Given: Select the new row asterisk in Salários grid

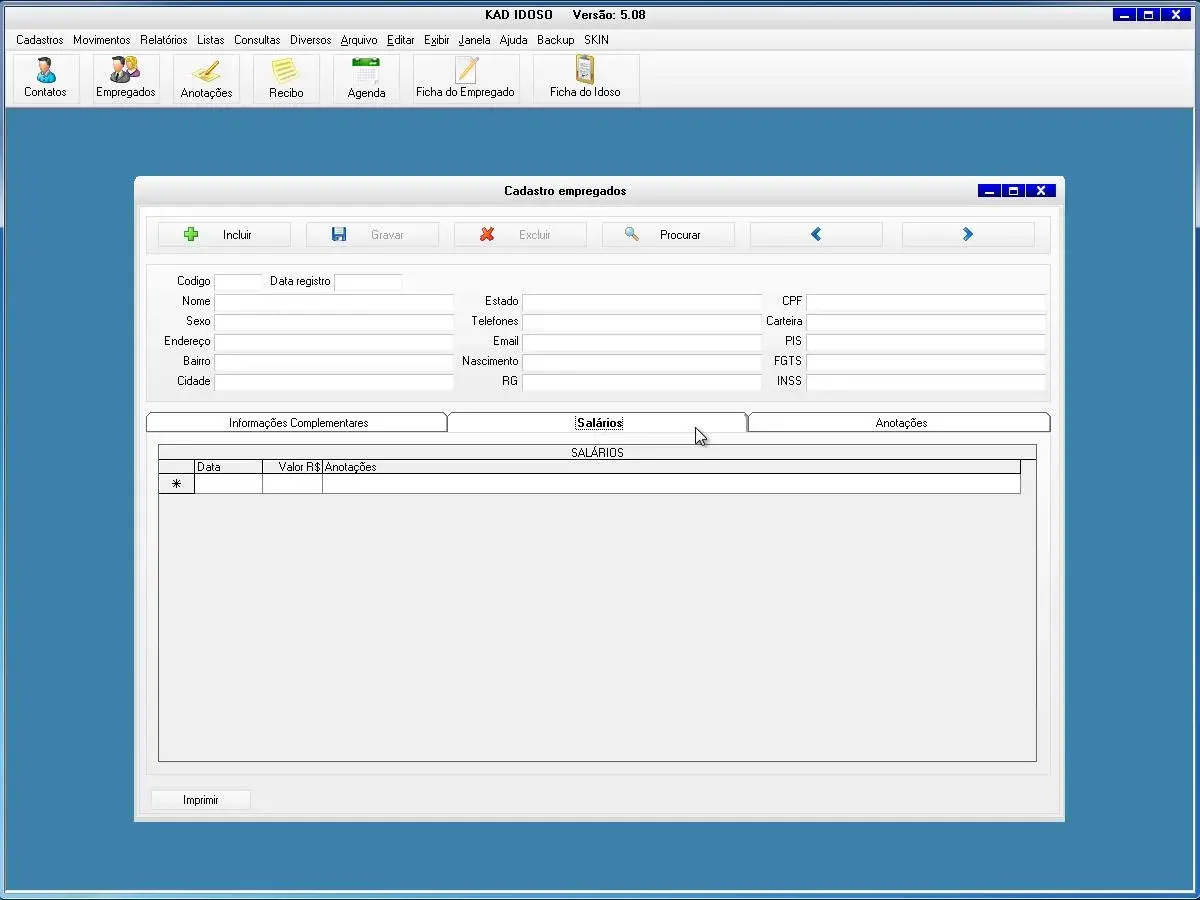Looking at the screenshot, I should coord(177,484).
